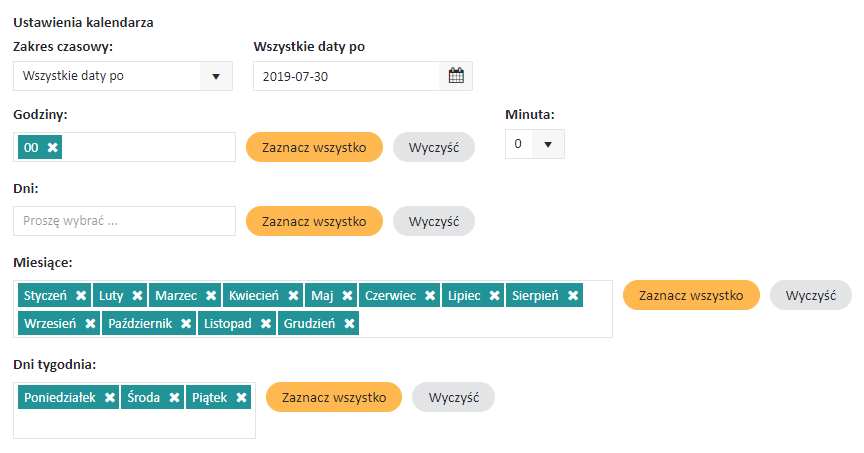
Task: Delete Kwiecień tag from months
Action: pos(293,296)
